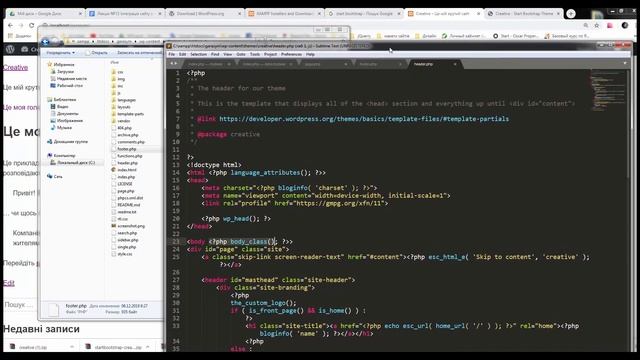This screenshot has width=640, height=360.
Task: Close the header.php tab in Sublime Text
Action: tap(455, 64)
